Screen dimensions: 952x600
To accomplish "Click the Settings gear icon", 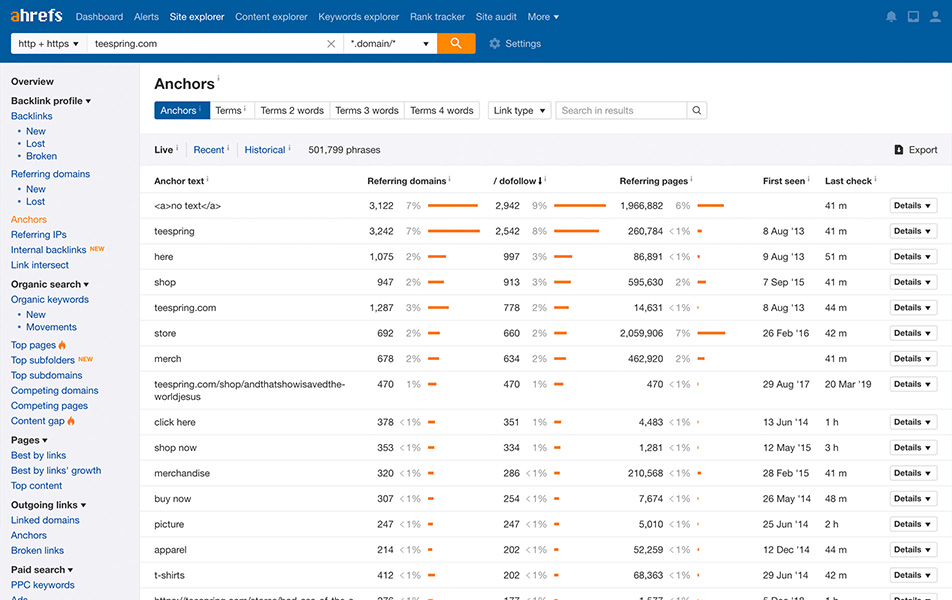I will click(495, 44).
